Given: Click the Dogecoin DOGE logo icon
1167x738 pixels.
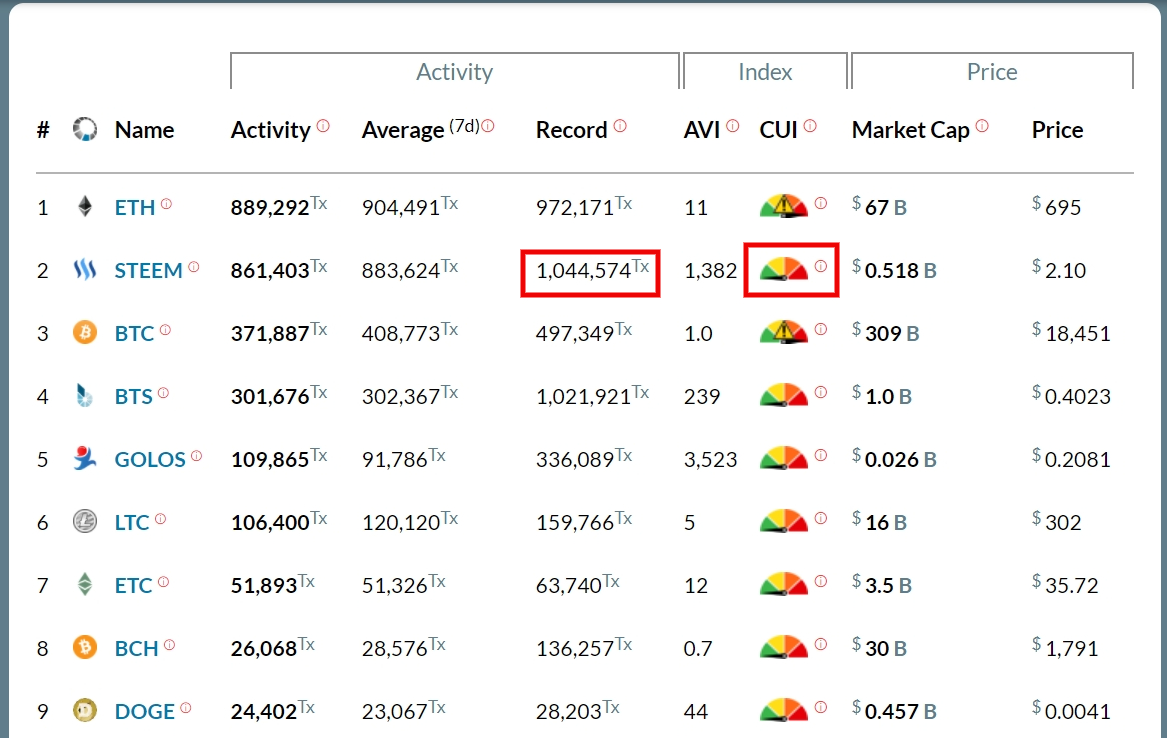Looking at the screenshot, I should point(85,710).
